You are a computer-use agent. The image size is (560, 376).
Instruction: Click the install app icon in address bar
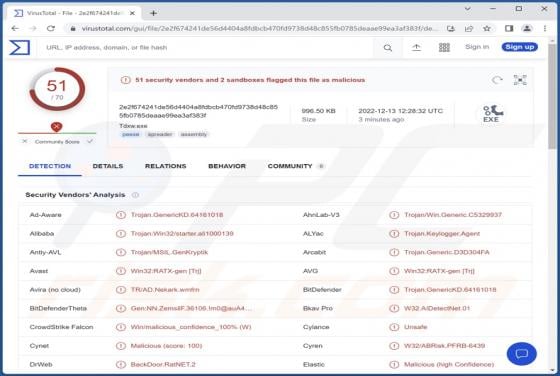[x=451, y=28]
